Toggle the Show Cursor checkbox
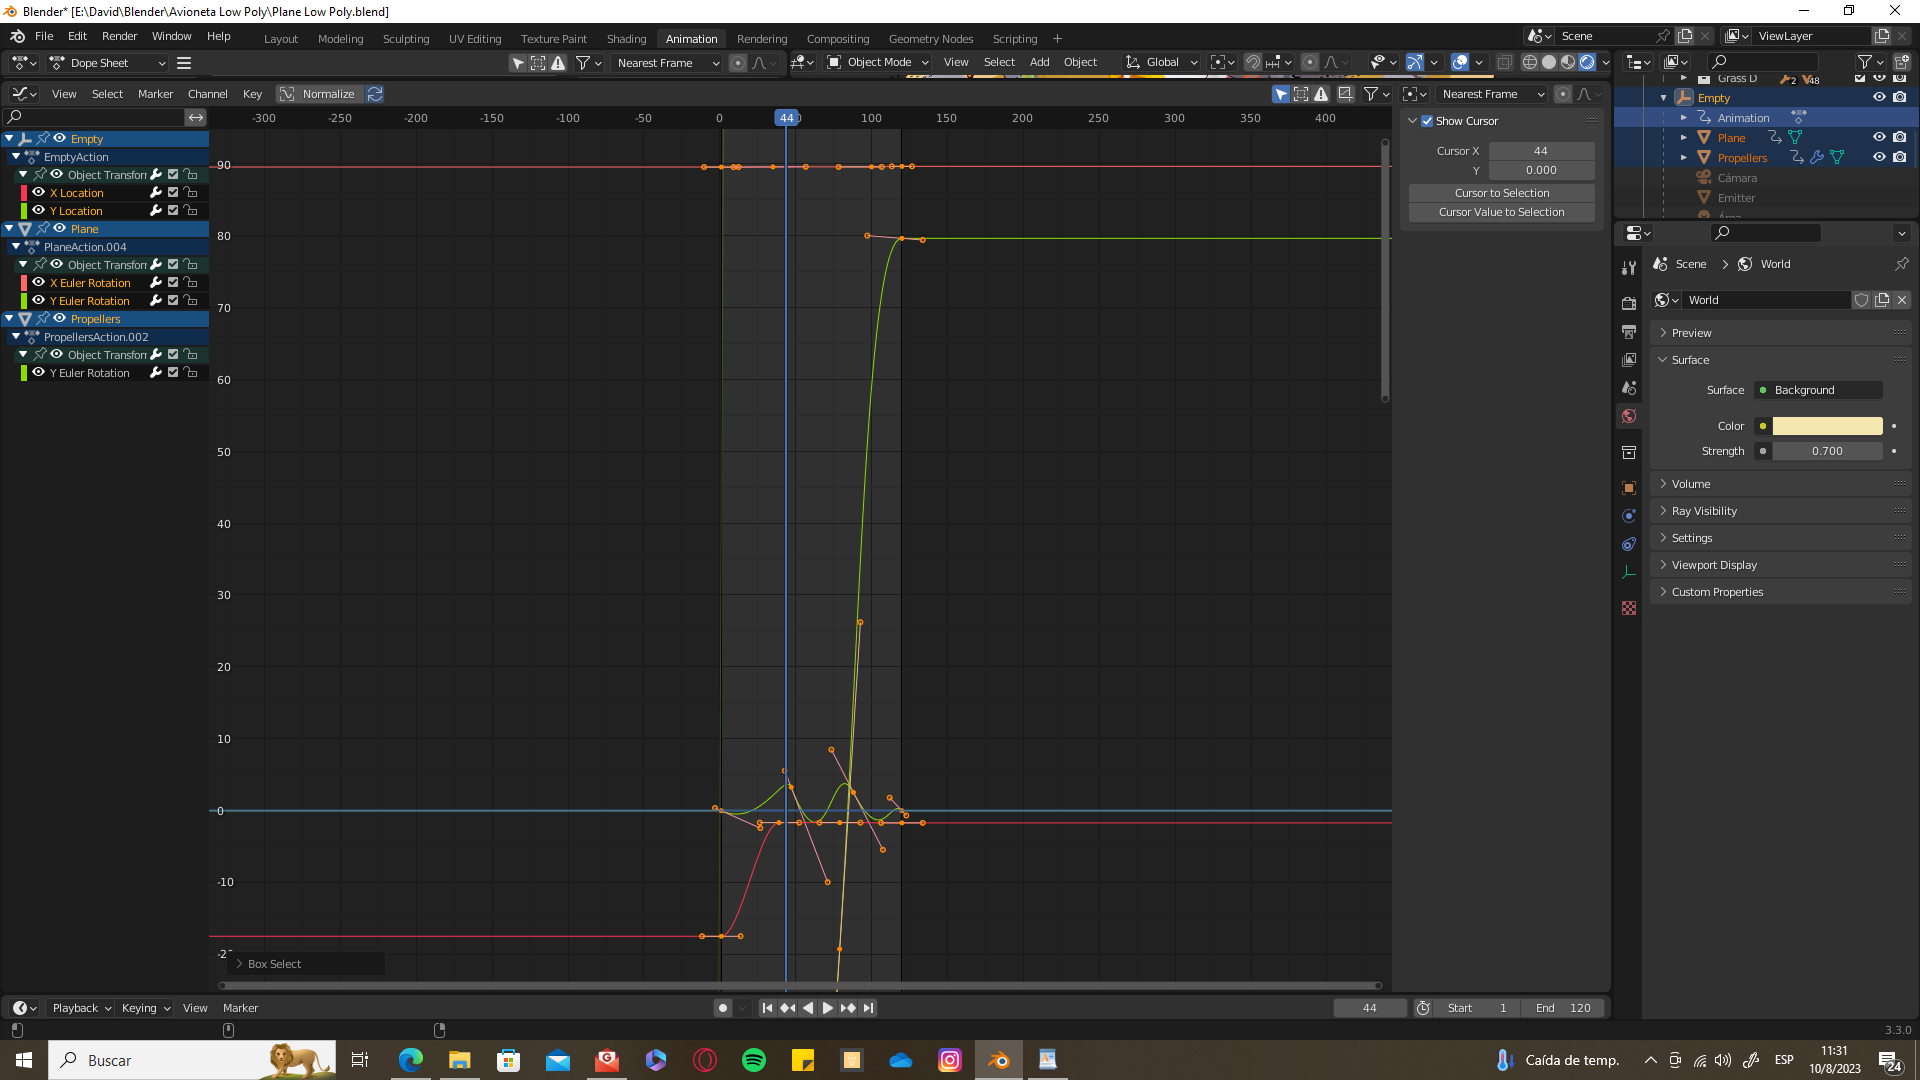The image size is (1920, 1080). tap(1427, 121)
